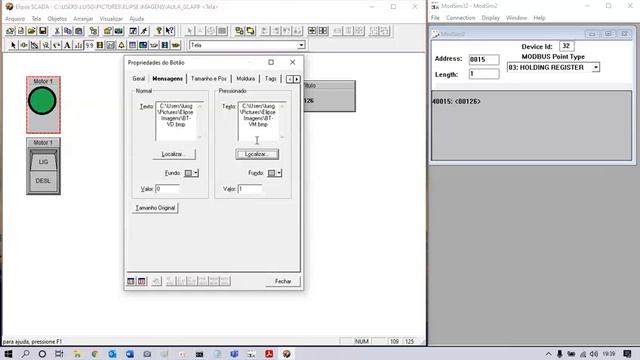Click the yellow Help lightbulb icon

point(159,31)
